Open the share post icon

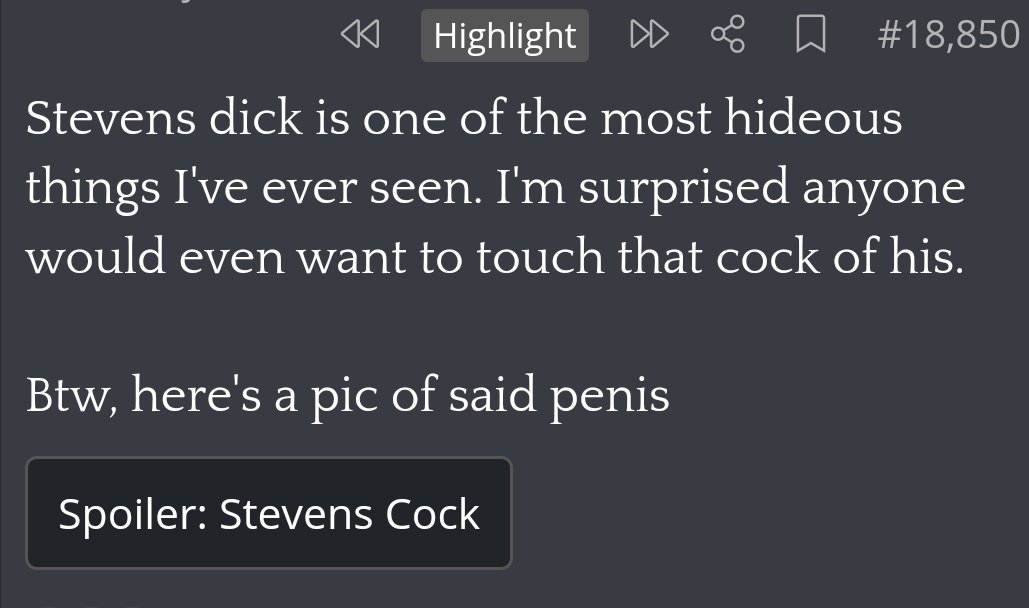(728, 34)
